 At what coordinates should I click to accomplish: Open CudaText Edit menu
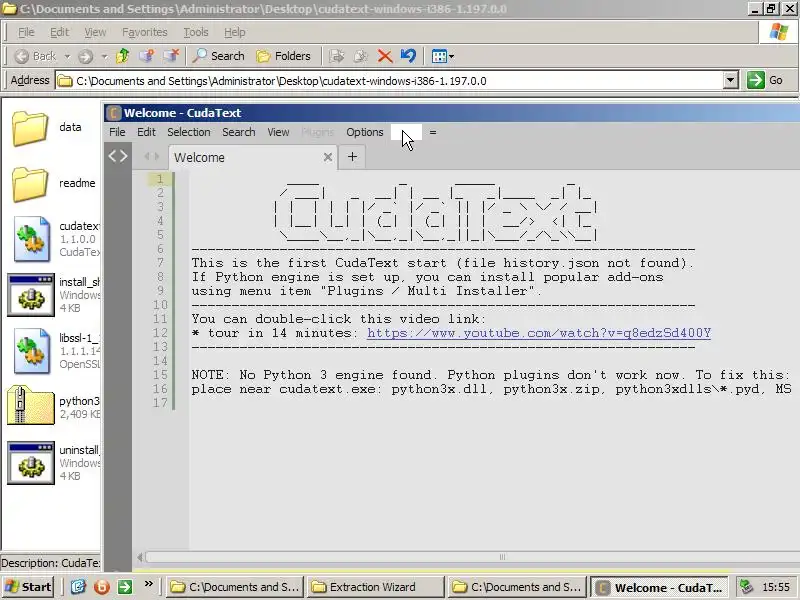(x=146, y=132)
